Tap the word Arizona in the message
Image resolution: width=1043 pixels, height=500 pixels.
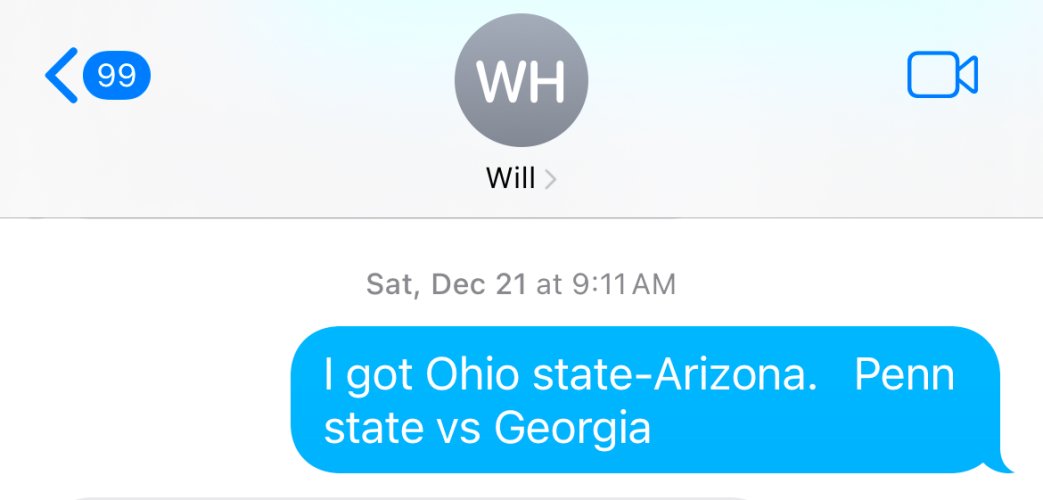point(734,375)
